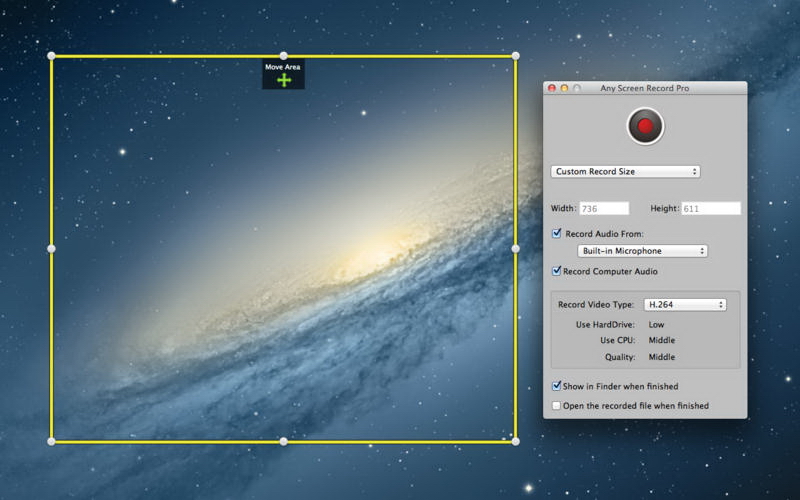Expand the Built-in Microphone source dropdown
The width and height of the screenshot is (800, 500).
tap(642, 251)
